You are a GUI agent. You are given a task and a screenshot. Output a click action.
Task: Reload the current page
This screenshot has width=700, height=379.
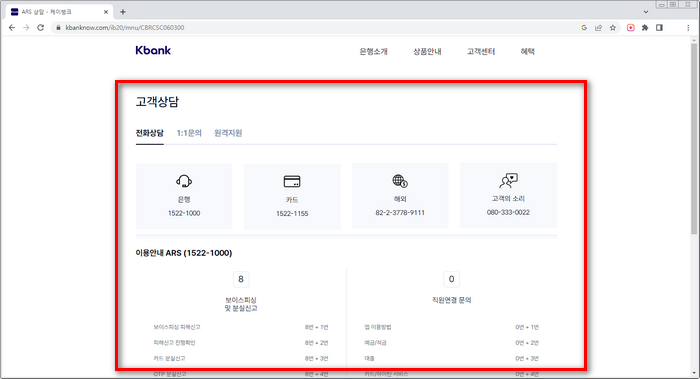41,28
